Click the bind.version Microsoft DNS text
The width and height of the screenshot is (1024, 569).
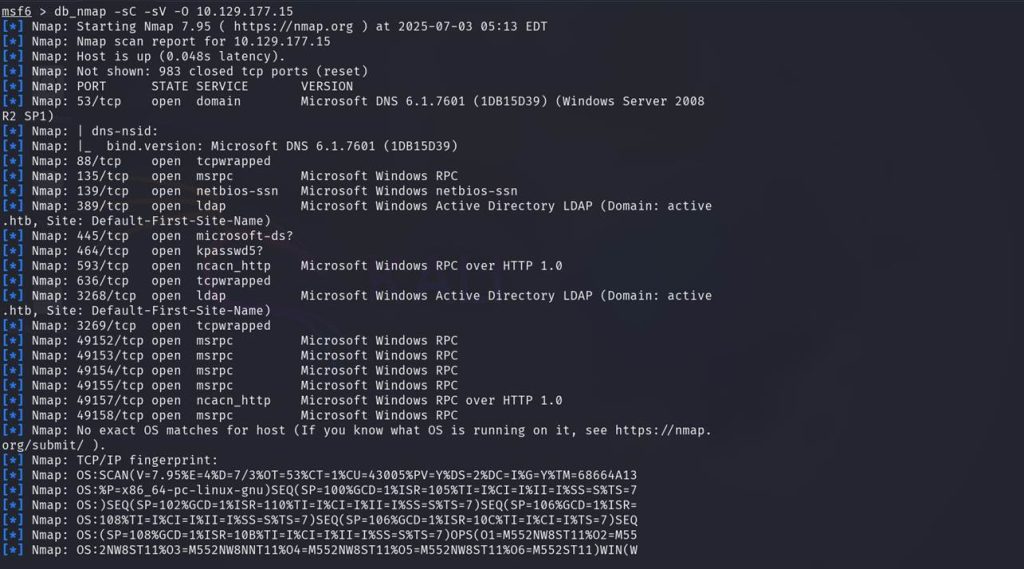pyautogui.click(x=281, y=146)
